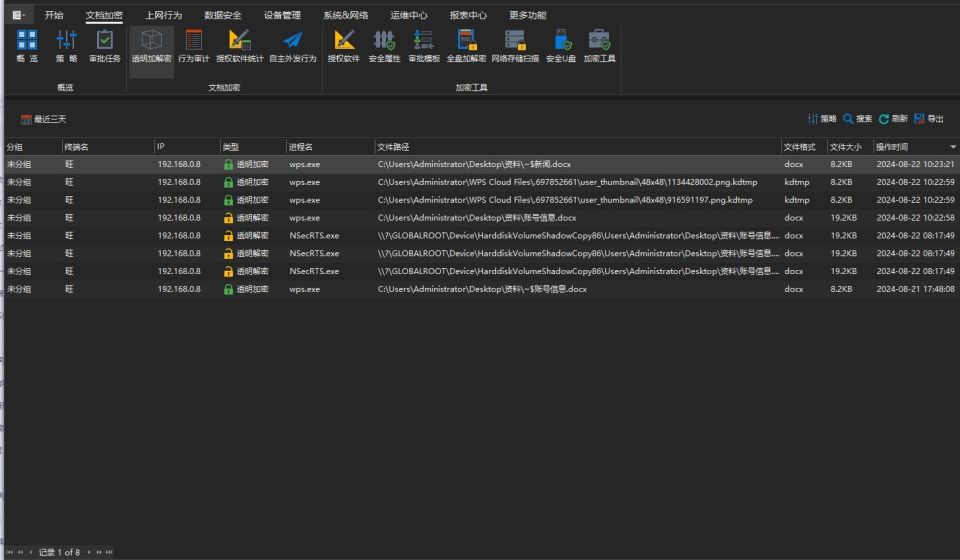The image size is (960, 560).
Task: Open the 最近三天 date filter
Action: pyautogui.click(x=43, y=119)
